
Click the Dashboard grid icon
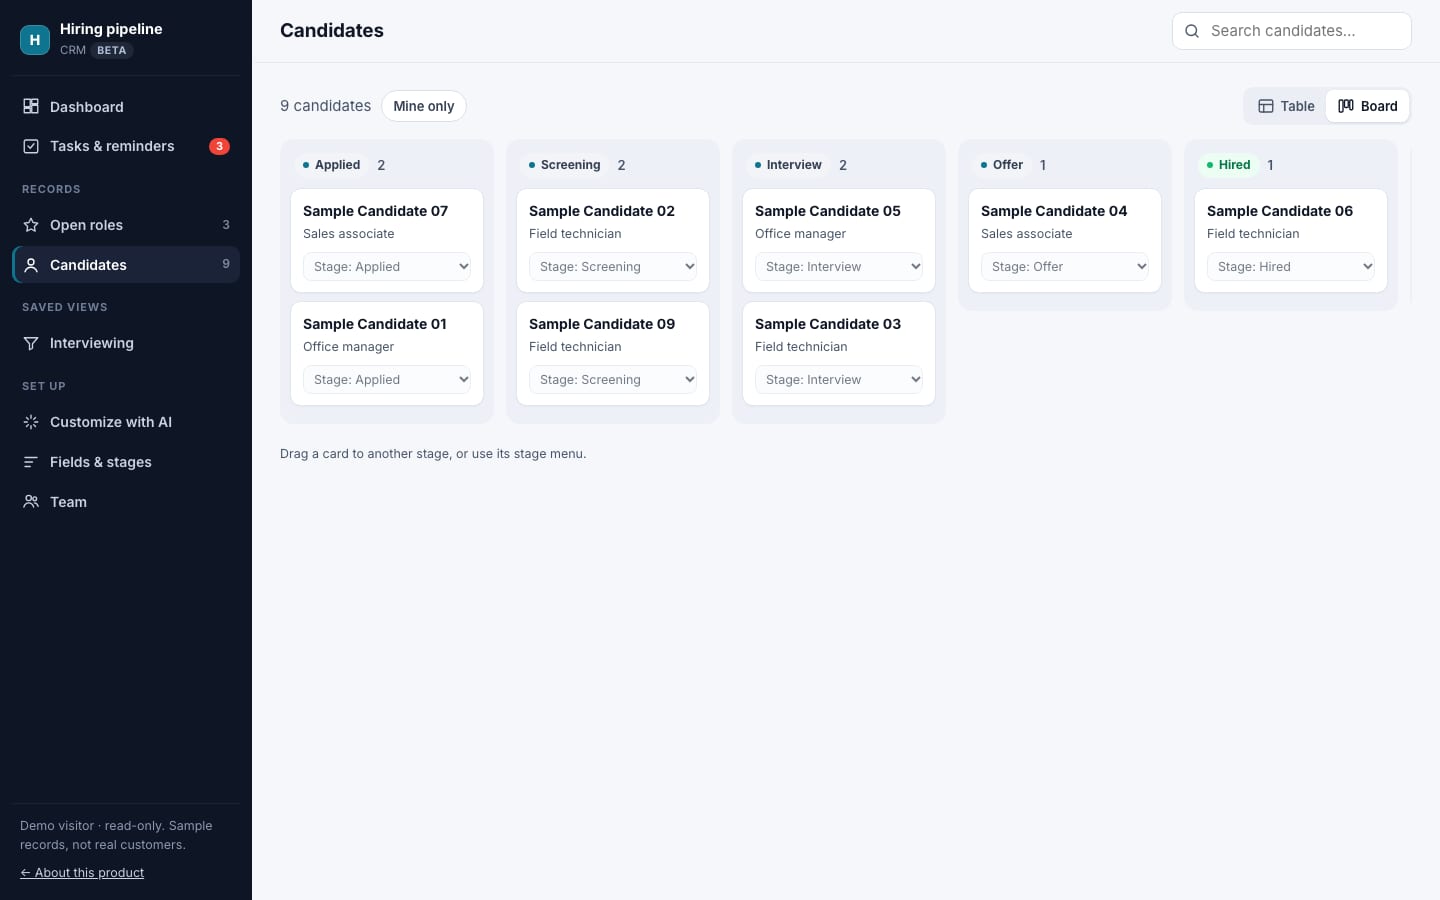(31, 106)
